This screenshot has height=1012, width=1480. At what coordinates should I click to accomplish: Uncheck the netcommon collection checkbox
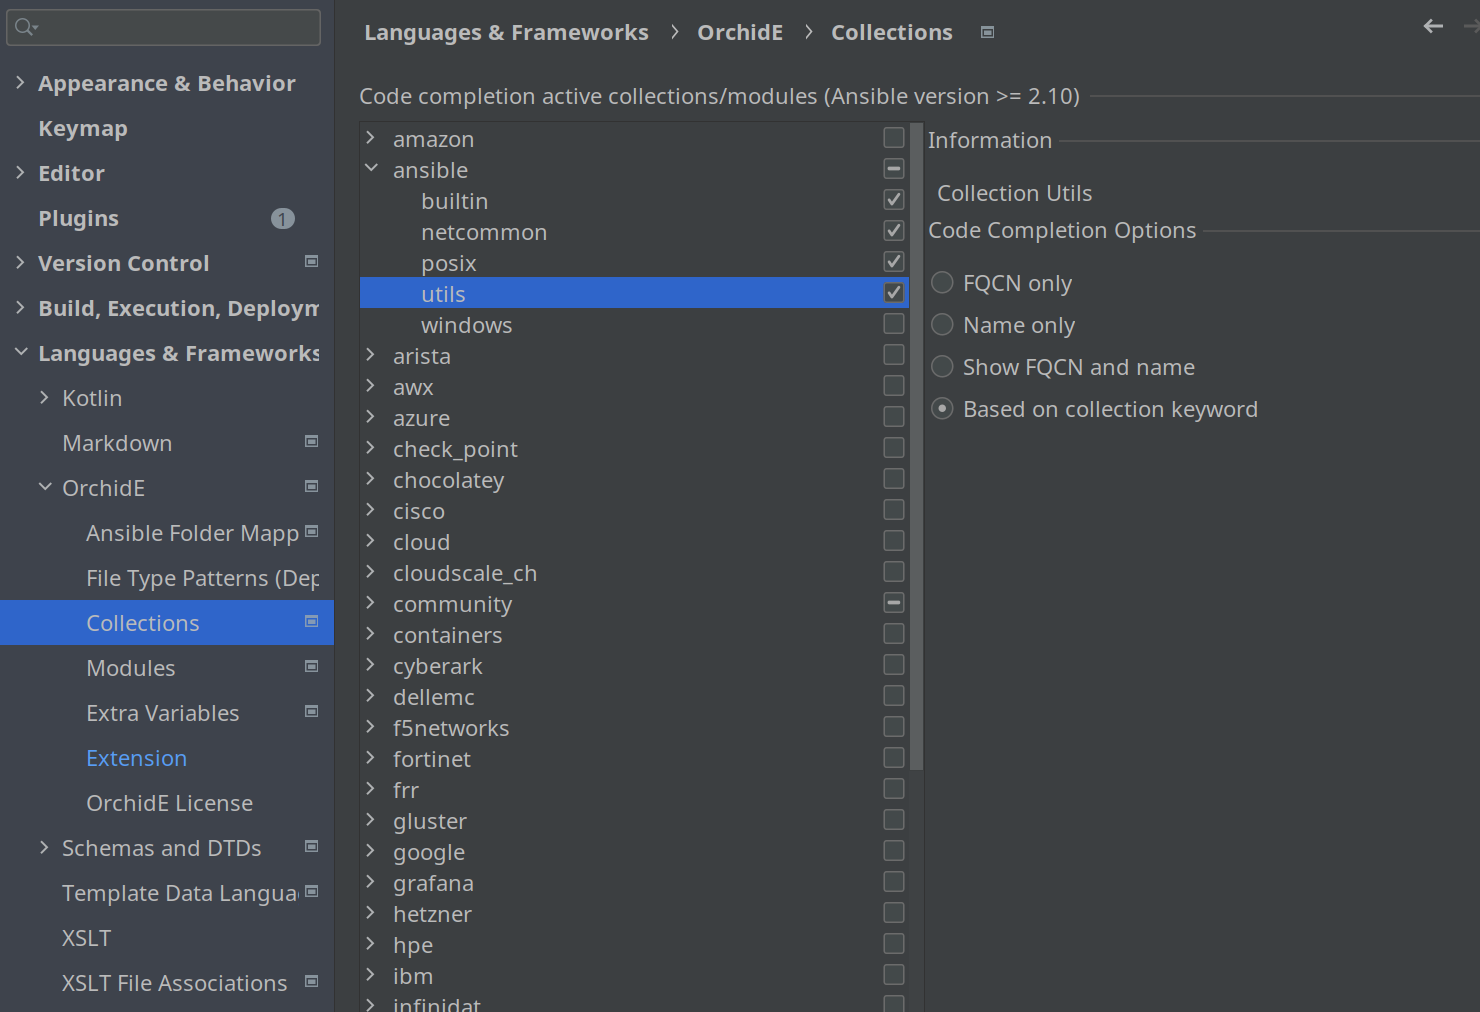tap(894, 230)
